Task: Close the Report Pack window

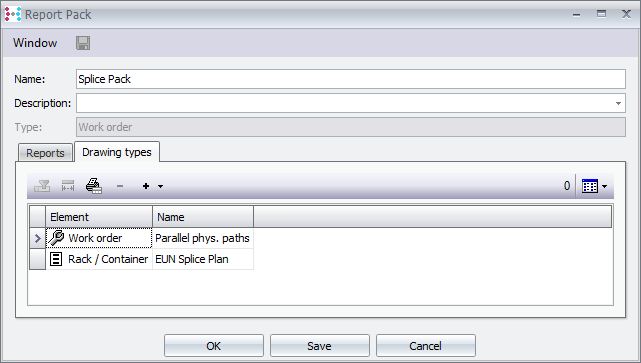Action: 626,14
